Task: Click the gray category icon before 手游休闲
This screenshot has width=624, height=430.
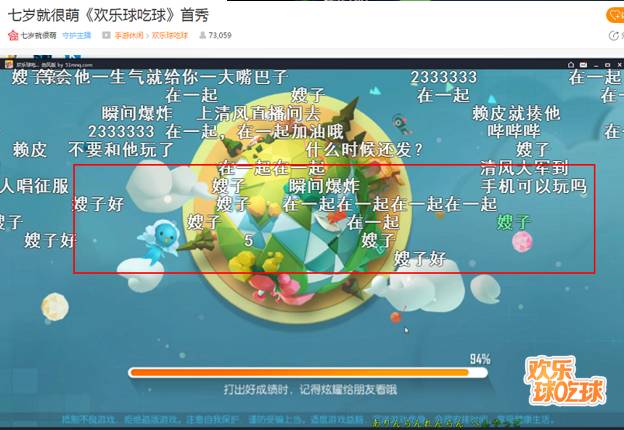Action: (x=106, y=35)
